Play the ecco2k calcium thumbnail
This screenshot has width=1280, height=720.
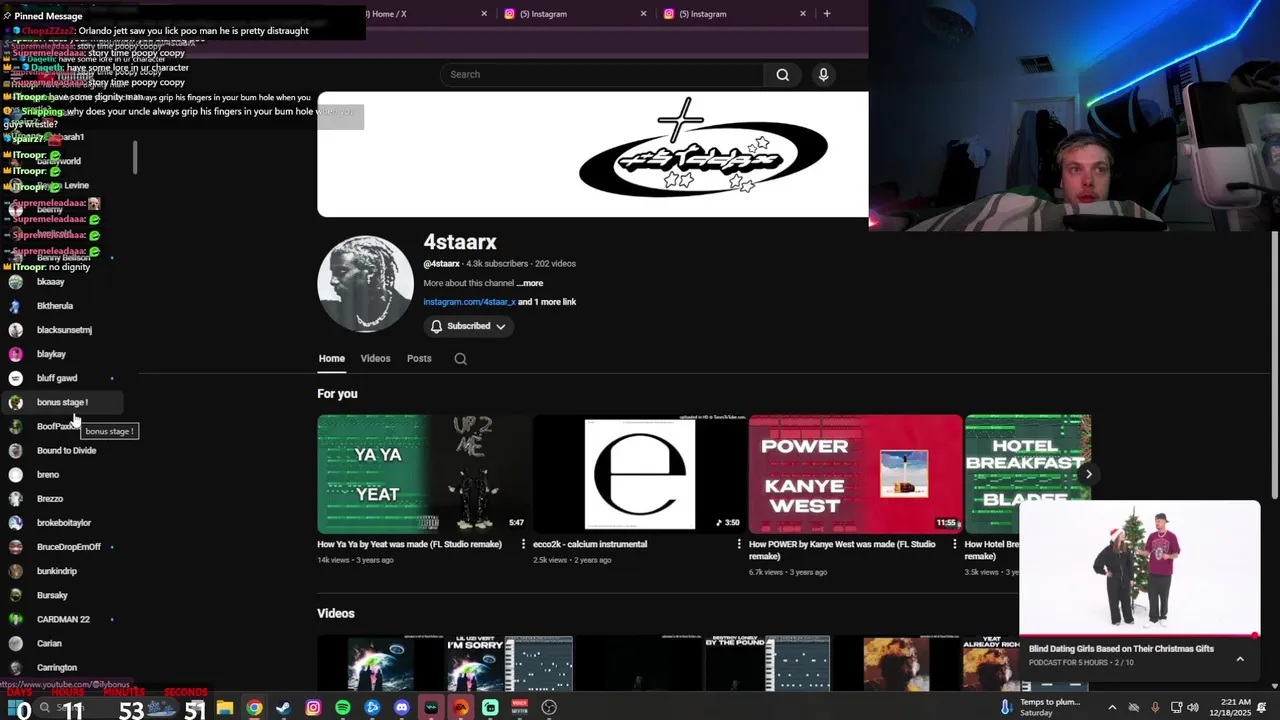[x=640, y=474]
